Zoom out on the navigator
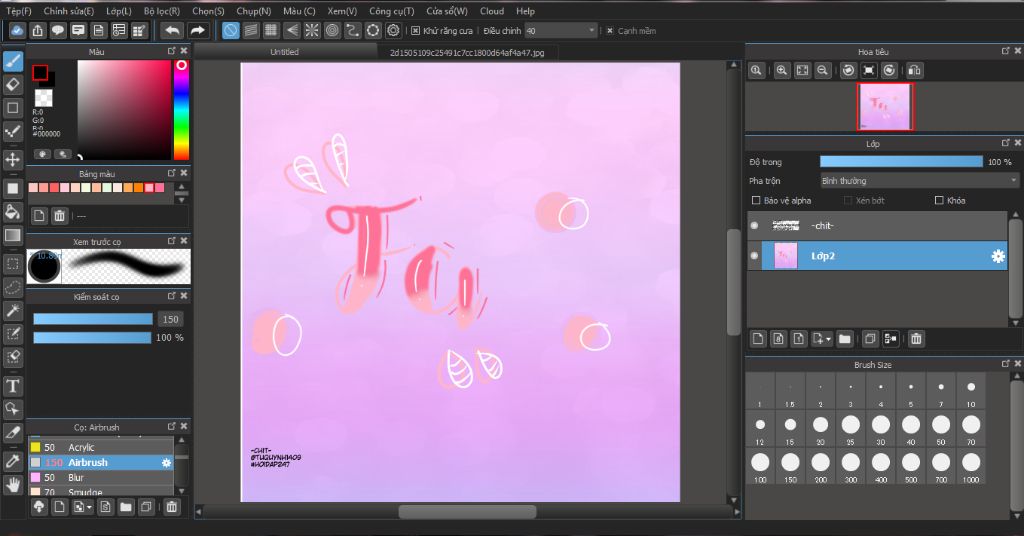 (823, 71)
